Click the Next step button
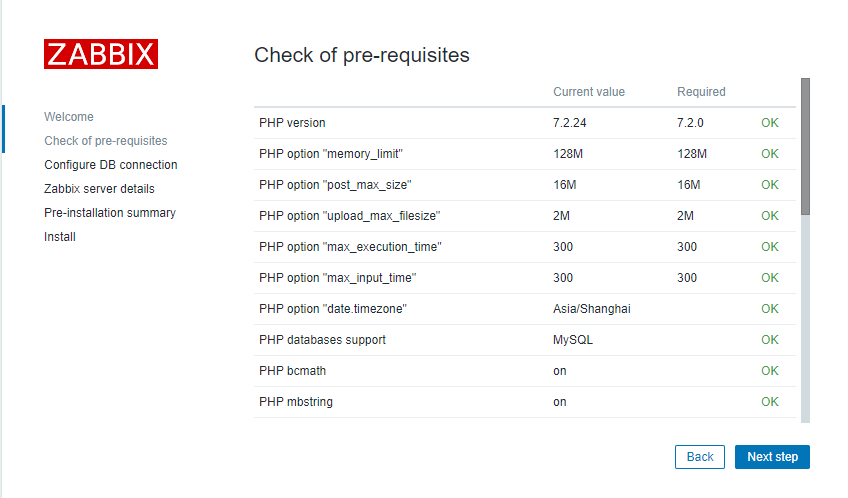 coord(772,457)
